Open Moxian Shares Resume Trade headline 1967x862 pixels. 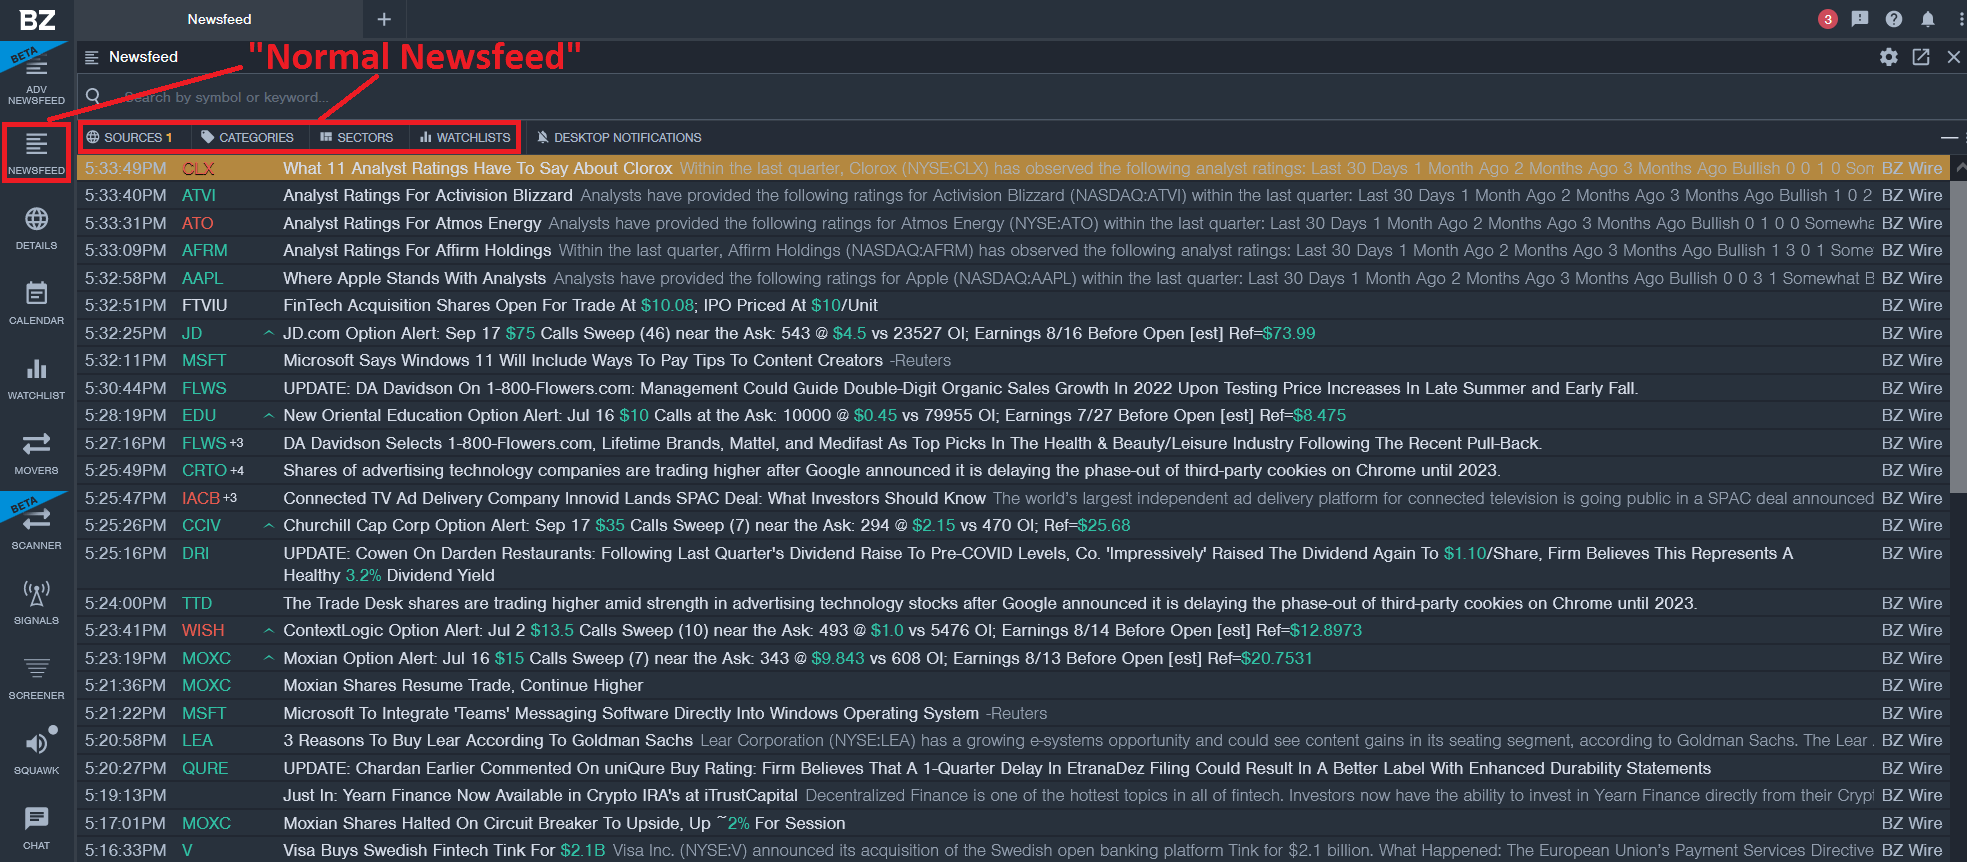coord(463,685)
